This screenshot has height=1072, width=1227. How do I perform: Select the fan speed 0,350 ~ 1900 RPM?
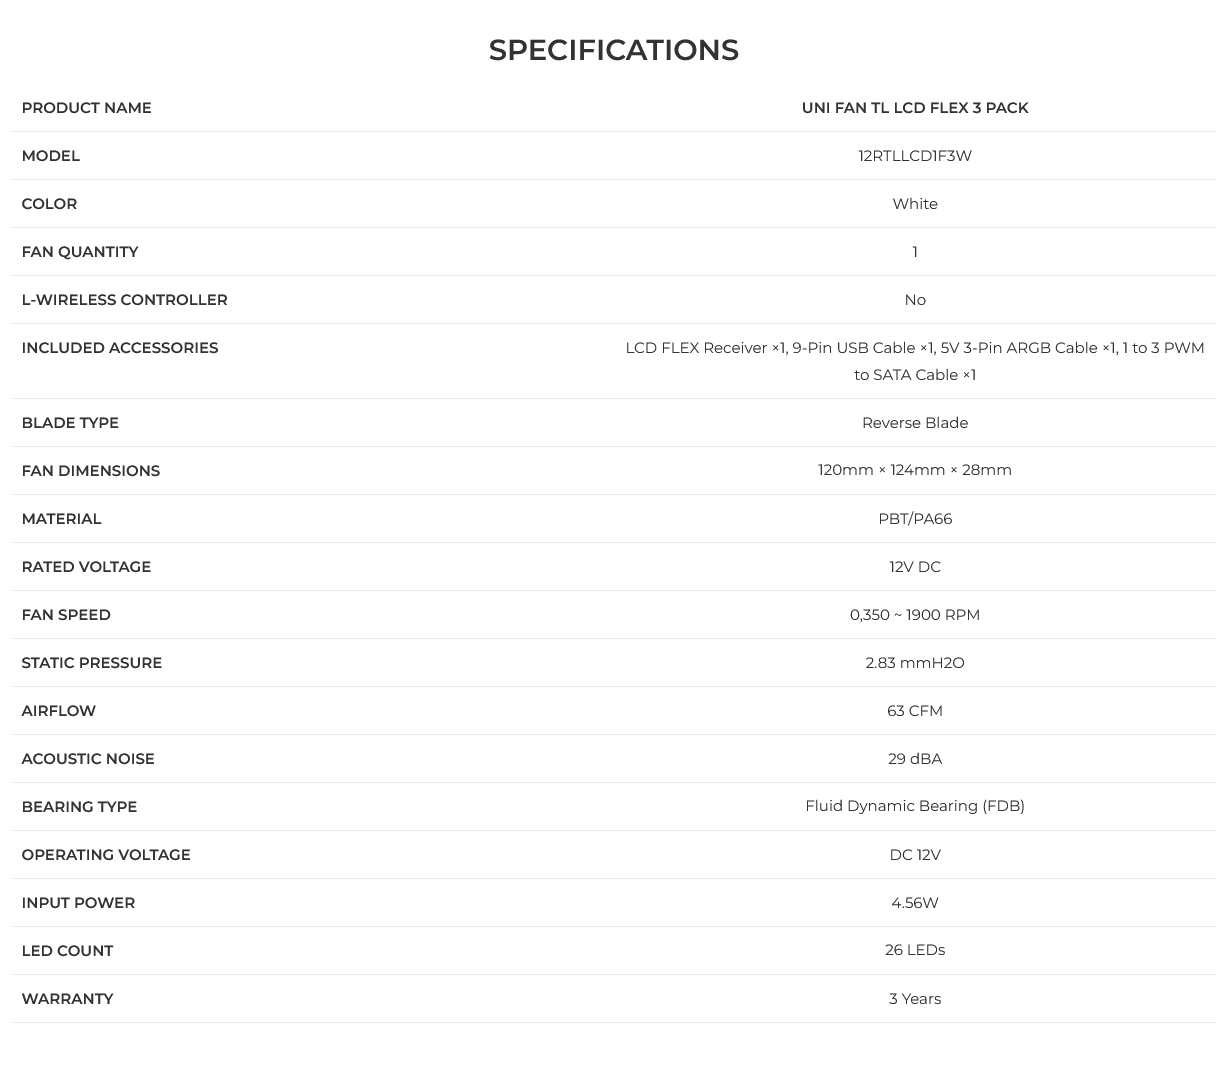click(x=915, y=615)
